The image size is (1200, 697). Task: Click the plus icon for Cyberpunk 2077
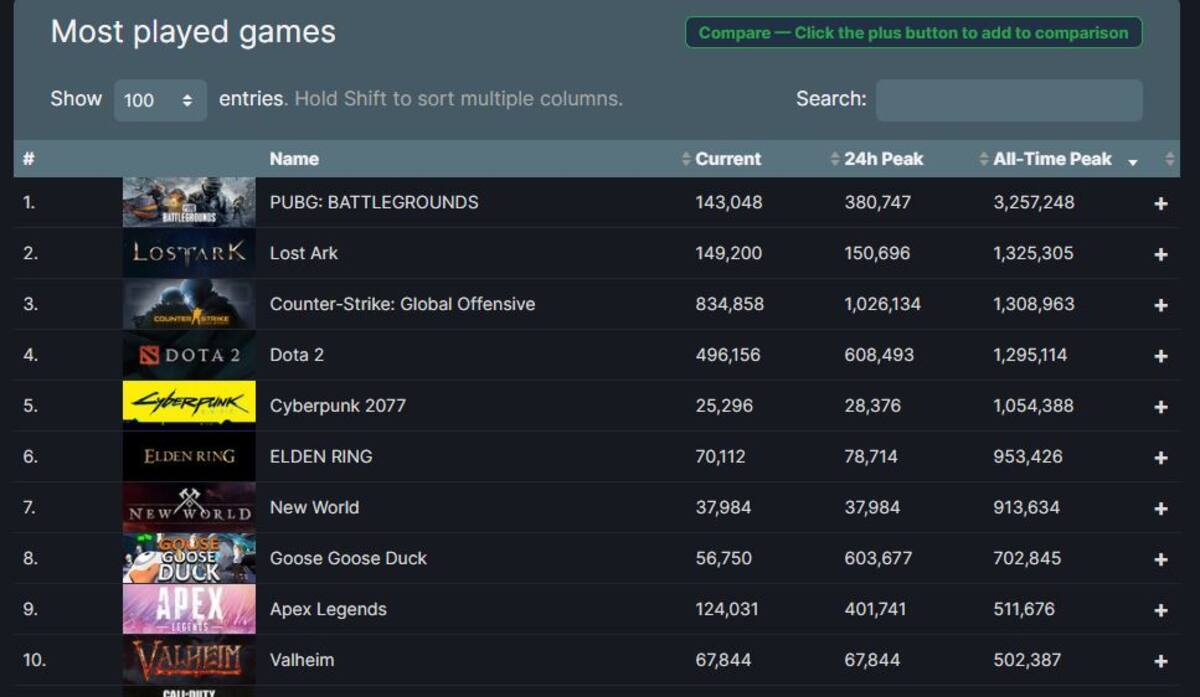1160,407
